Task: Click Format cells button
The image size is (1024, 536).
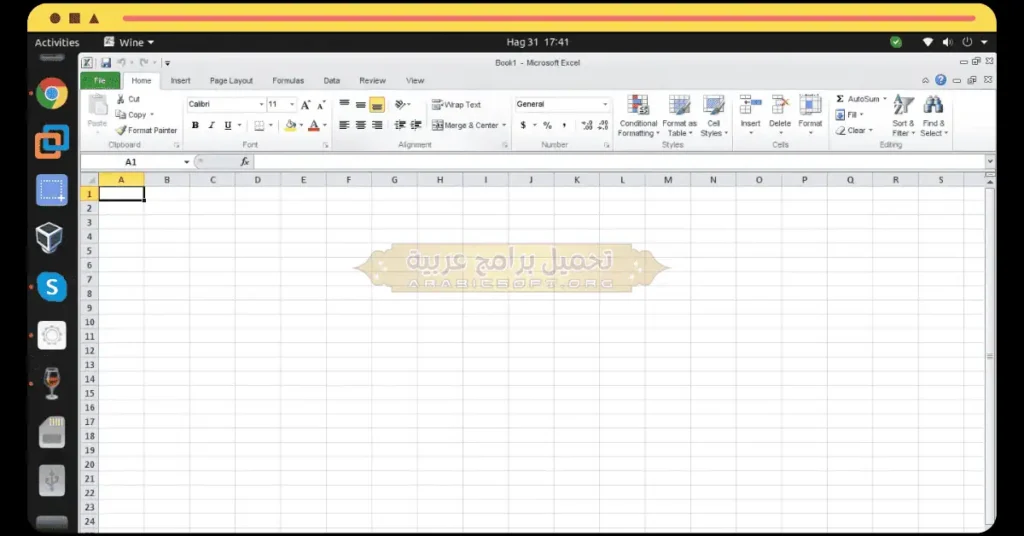Action: click(x=810, y=115)
